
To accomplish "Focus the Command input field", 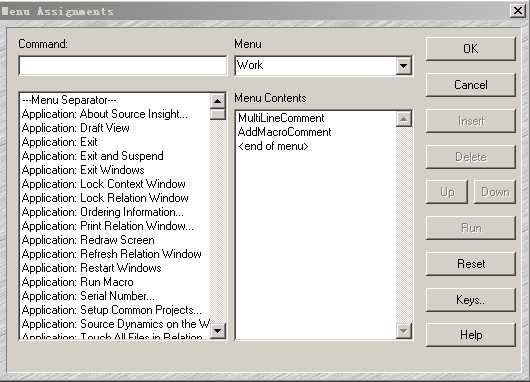I will [x=122, y=66].
